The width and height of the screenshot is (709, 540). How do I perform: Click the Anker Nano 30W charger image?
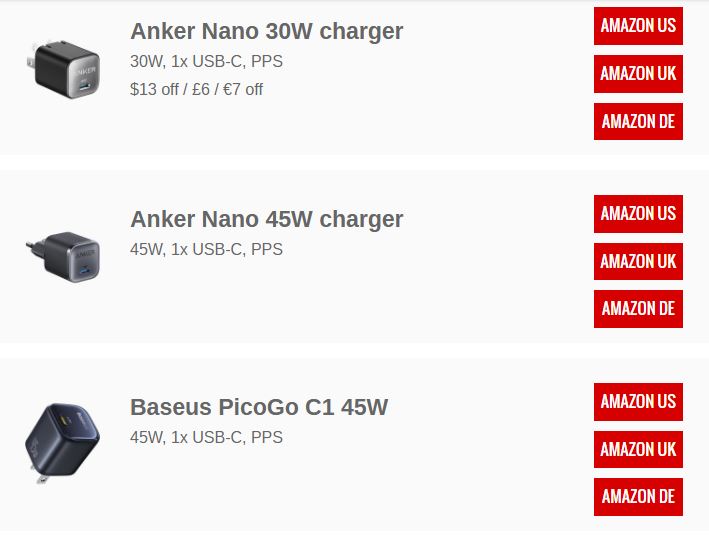(62, 72)
